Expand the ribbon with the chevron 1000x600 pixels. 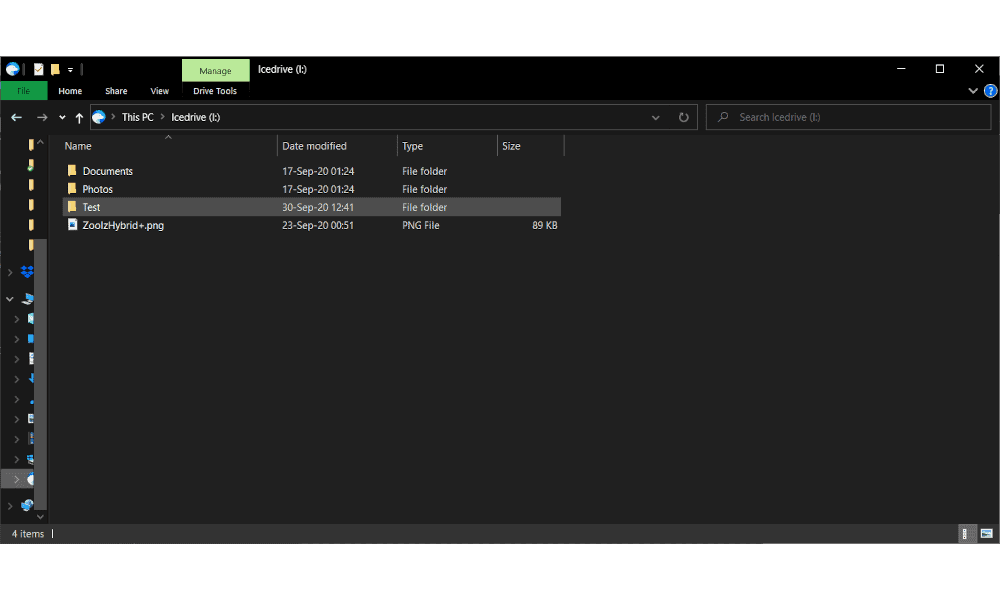pyautogui.click(x=973, y=91)
